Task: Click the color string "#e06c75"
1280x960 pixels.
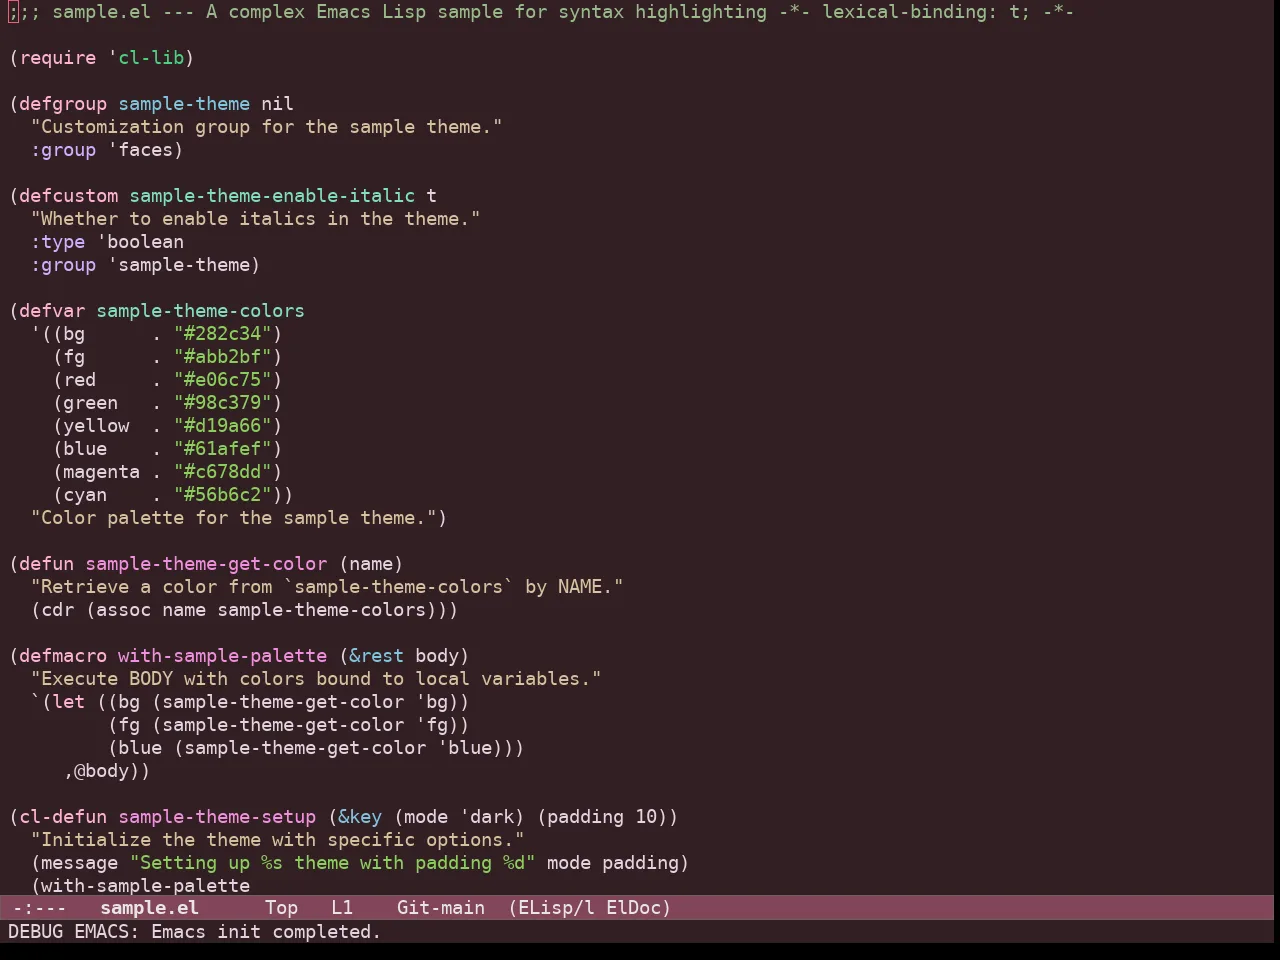Action: [x=222, y=380]
